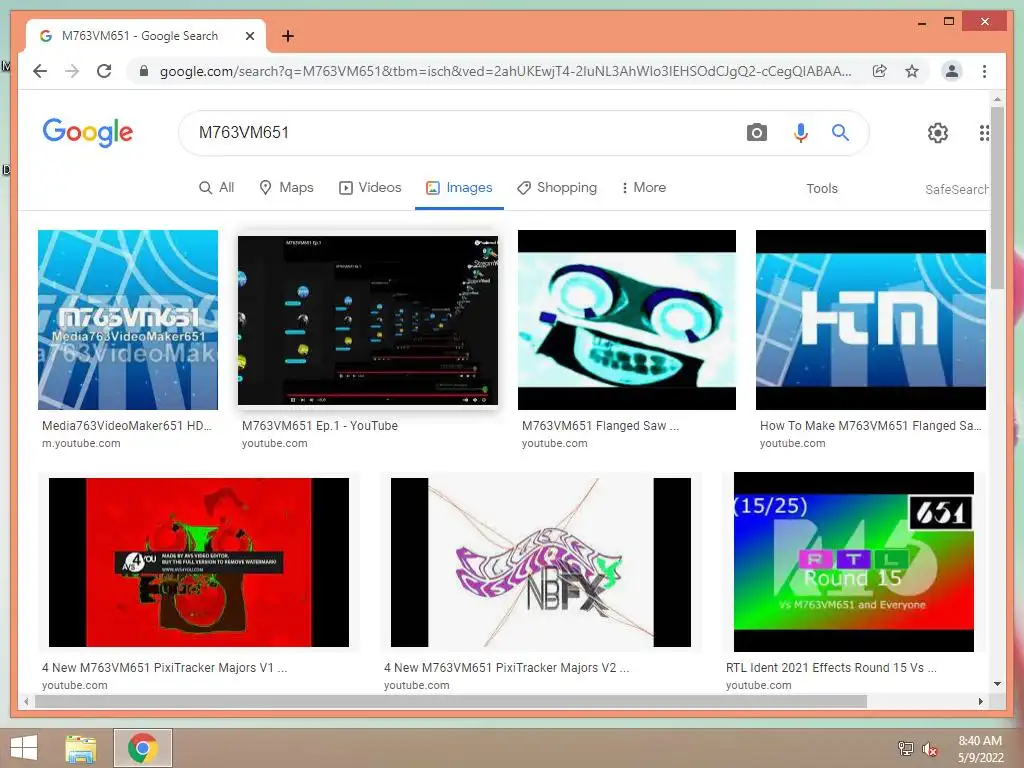This screenshot has width=1024, height=768.
Task: Click the browser Back arrow
Action: [x=40, y=71]
